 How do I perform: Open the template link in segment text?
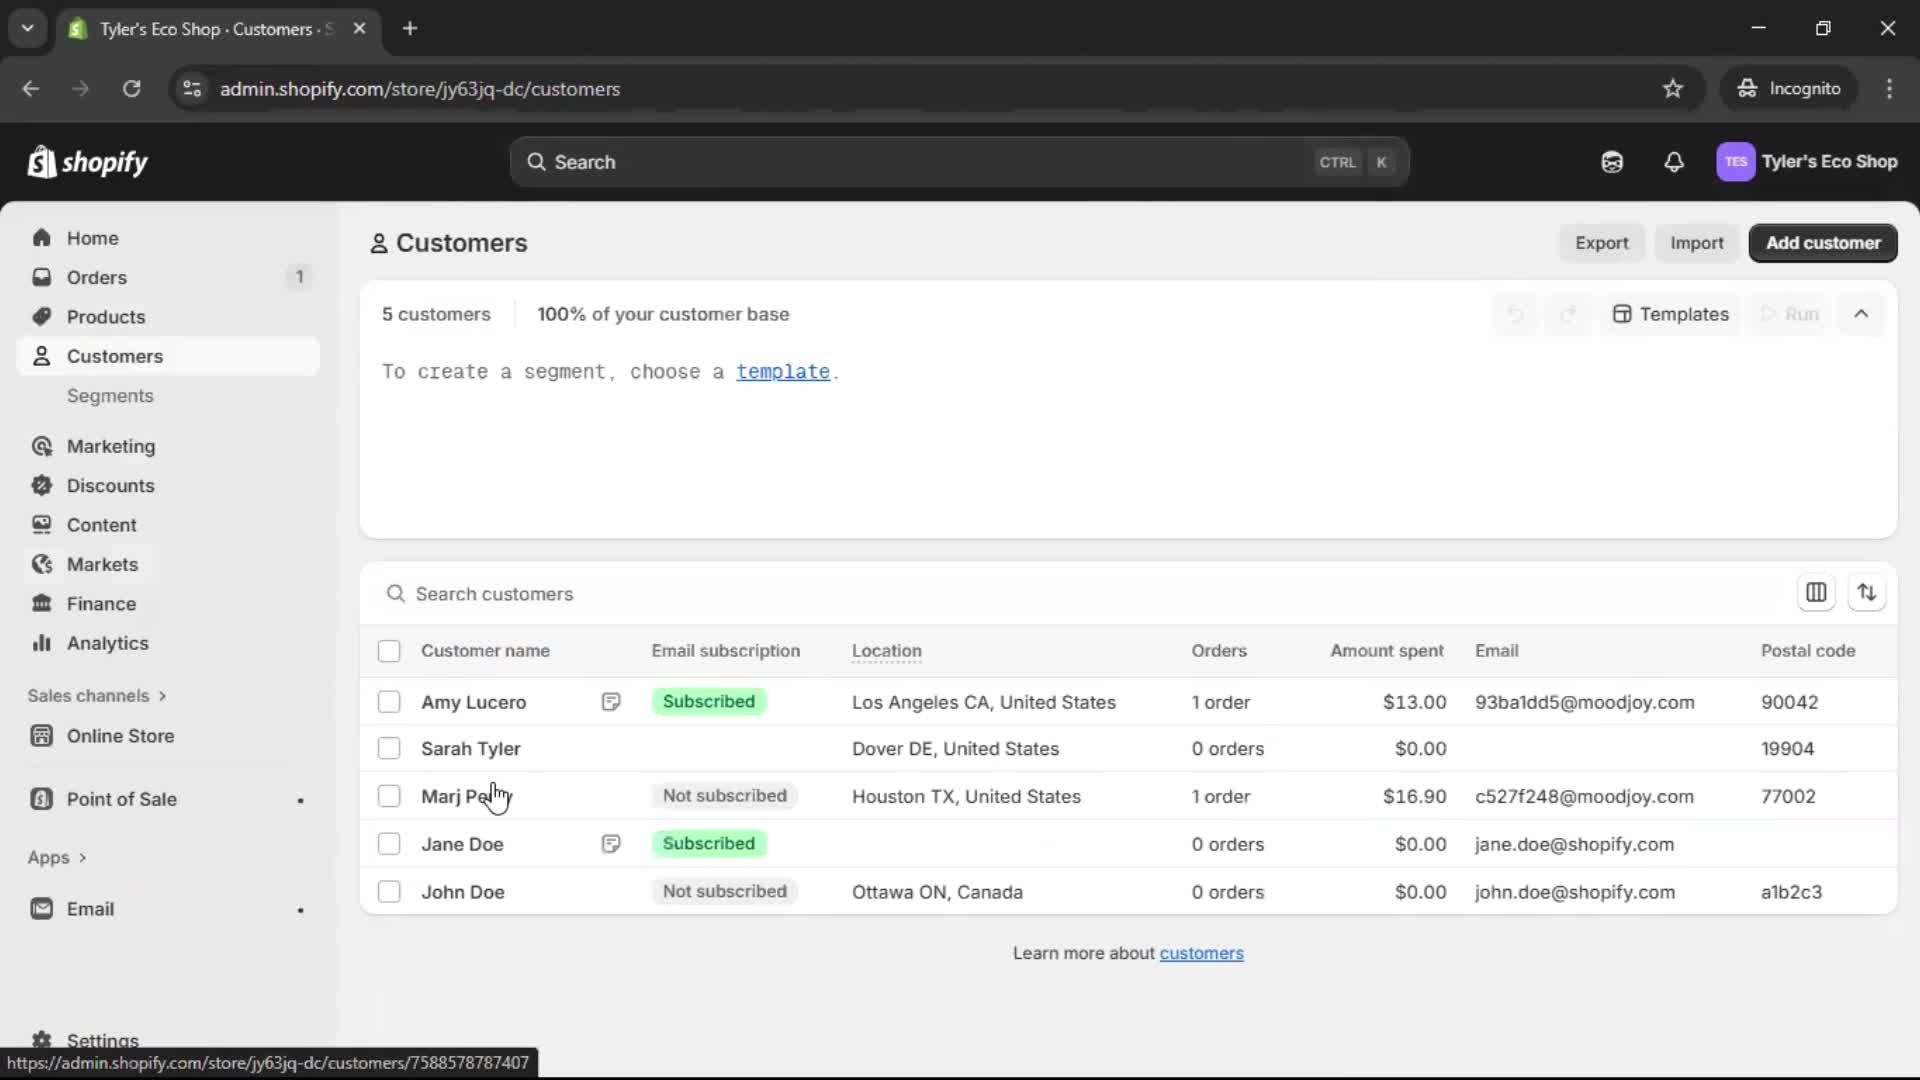(x=782, y=371)
